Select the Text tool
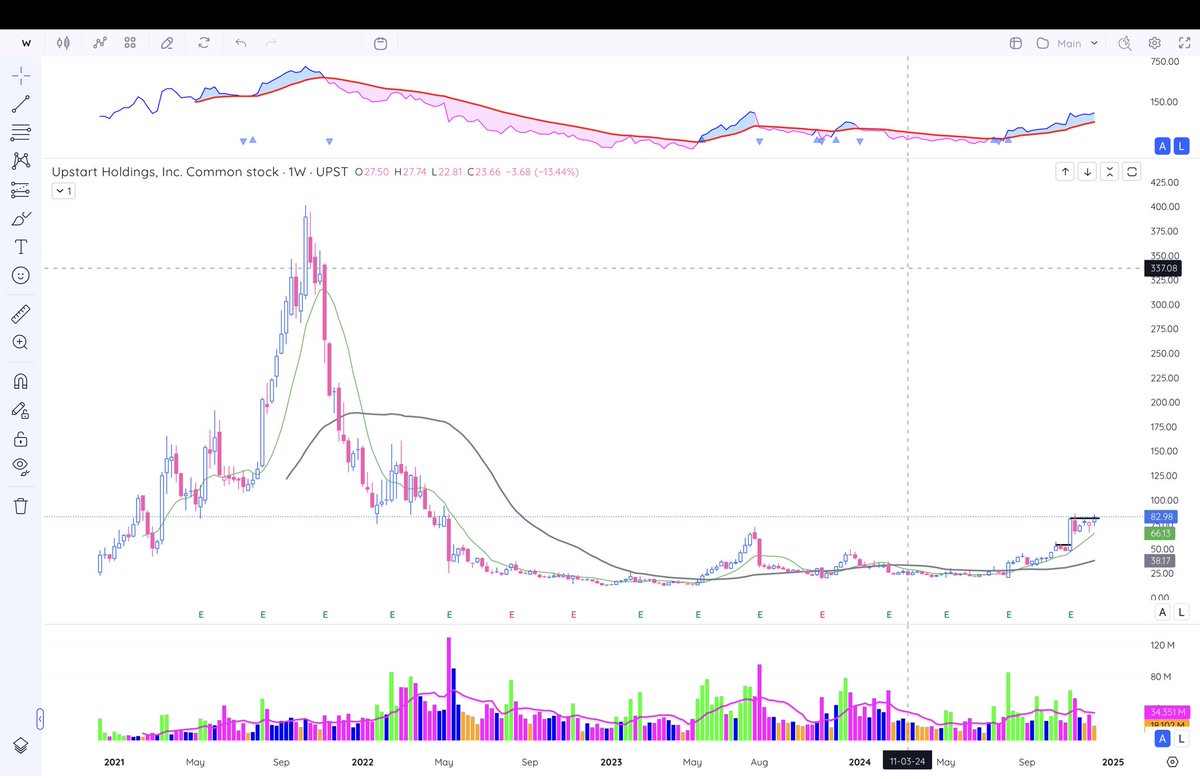The image size is (1200, 779). [x=21, y=246]
